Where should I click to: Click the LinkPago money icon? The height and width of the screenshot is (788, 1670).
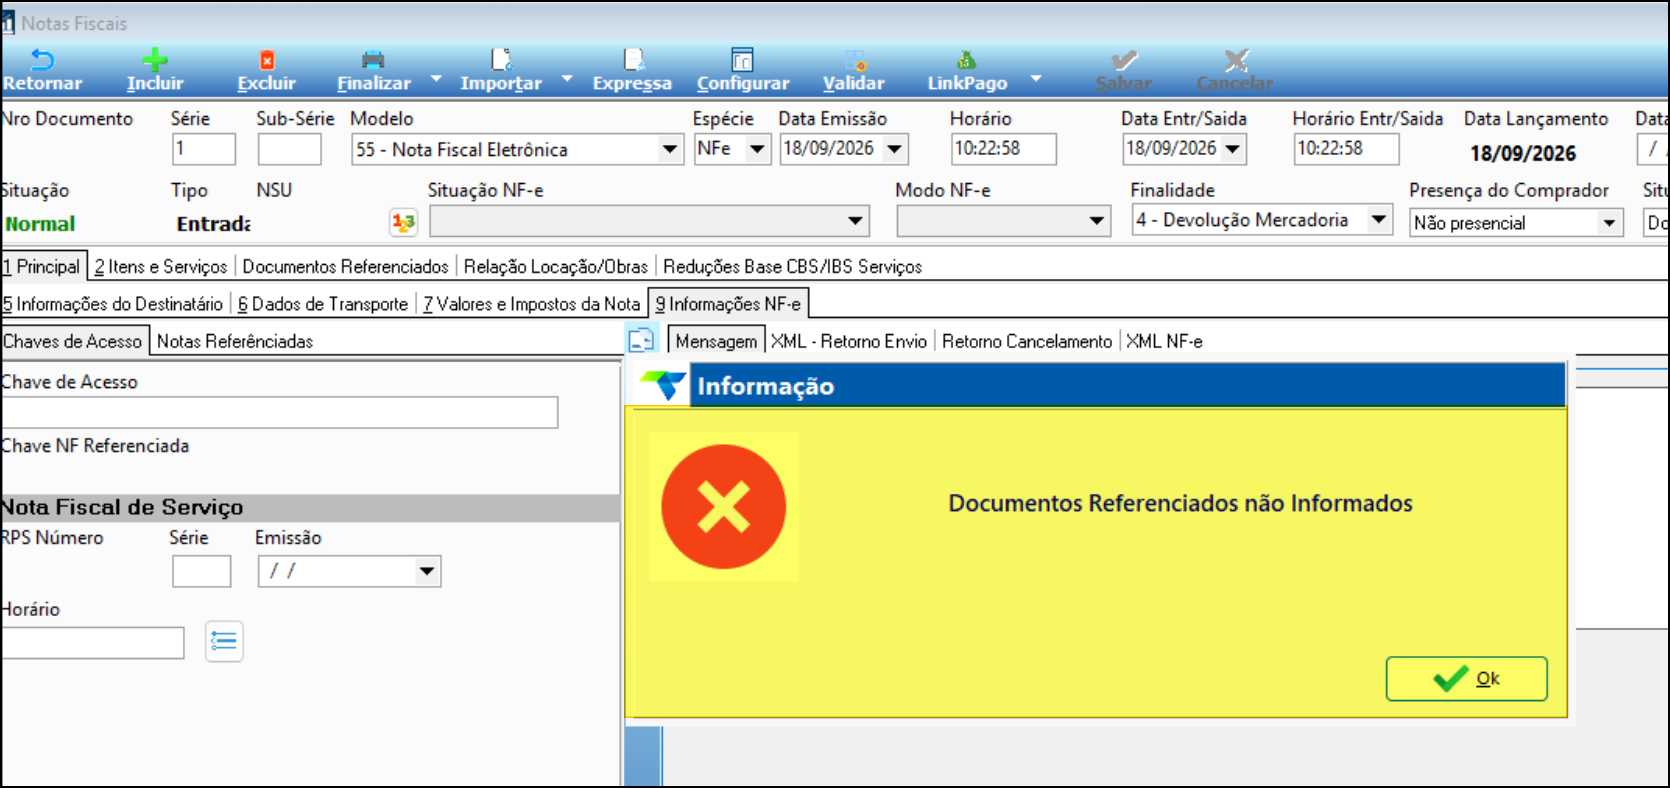tap(966, 60)
